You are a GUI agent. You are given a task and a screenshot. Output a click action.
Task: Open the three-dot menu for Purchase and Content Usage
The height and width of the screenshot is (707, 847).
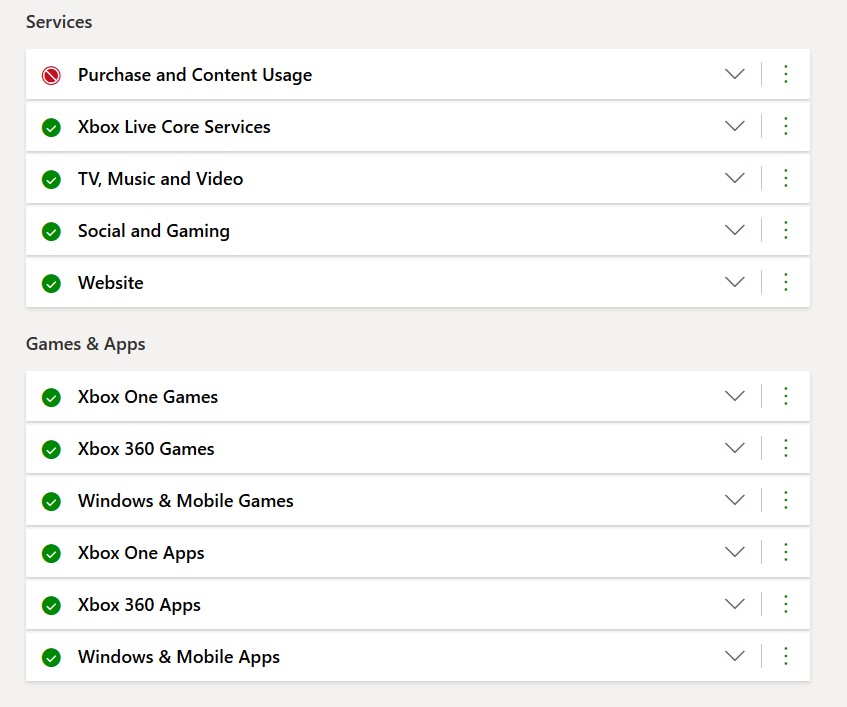coord(786,74)
